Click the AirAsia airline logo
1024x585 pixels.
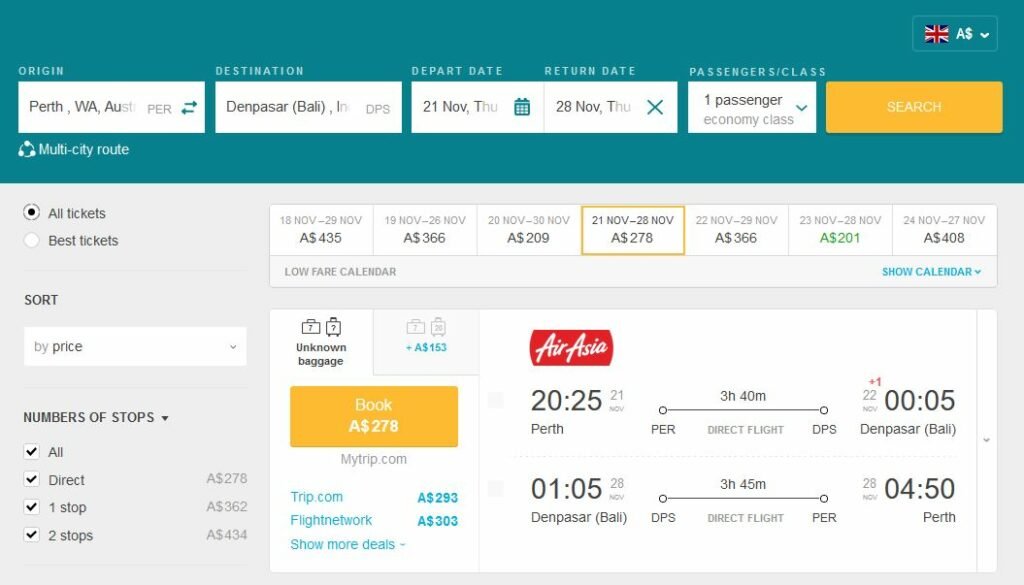[x=571, y=348]
